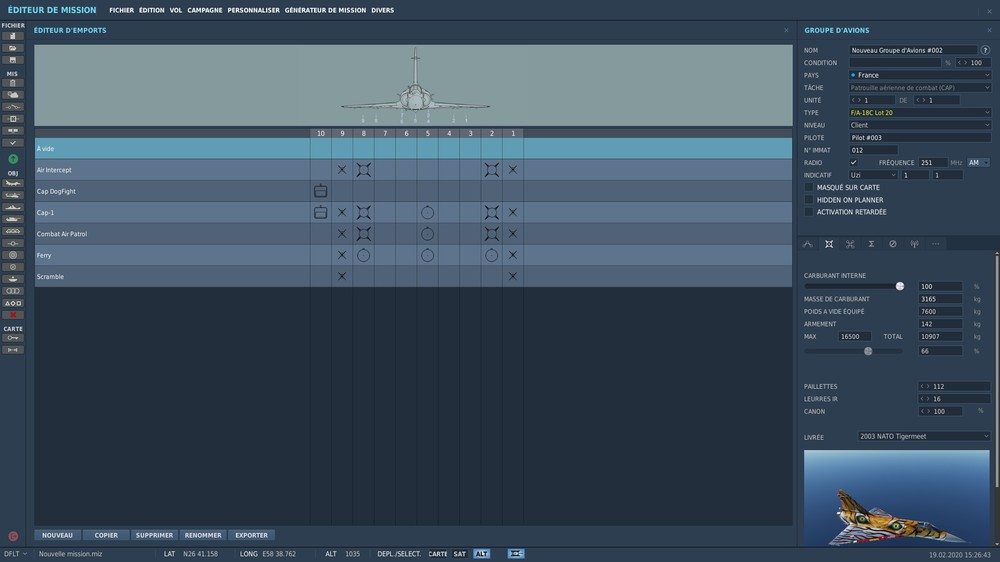Adjust the Carburant interne slider handle

[900, 286]
